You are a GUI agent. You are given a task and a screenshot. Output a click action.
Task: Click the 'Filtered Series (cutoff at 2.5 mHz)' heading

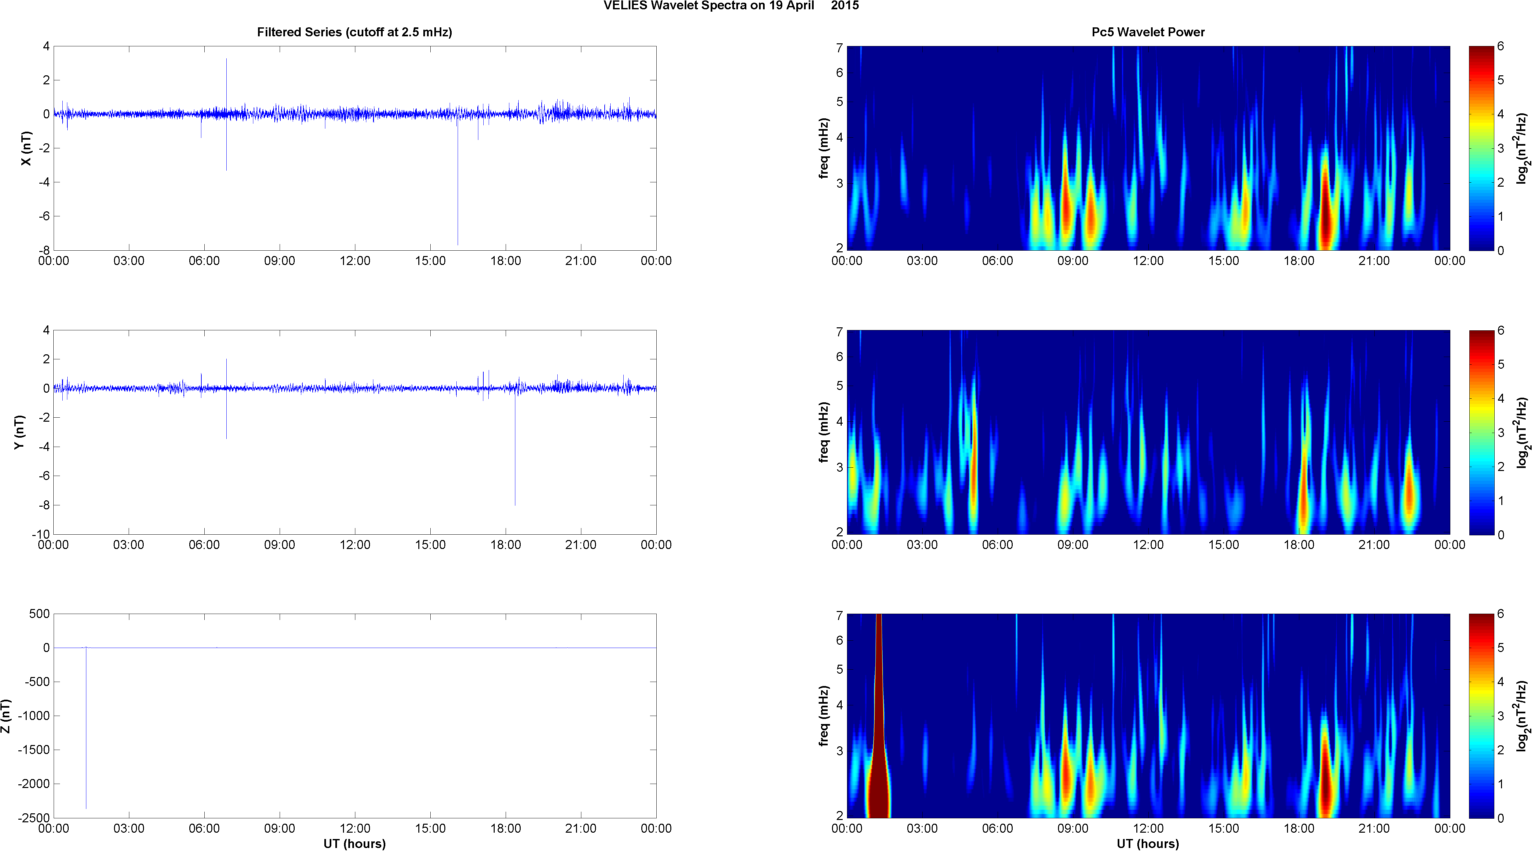(x=355, y=32)
